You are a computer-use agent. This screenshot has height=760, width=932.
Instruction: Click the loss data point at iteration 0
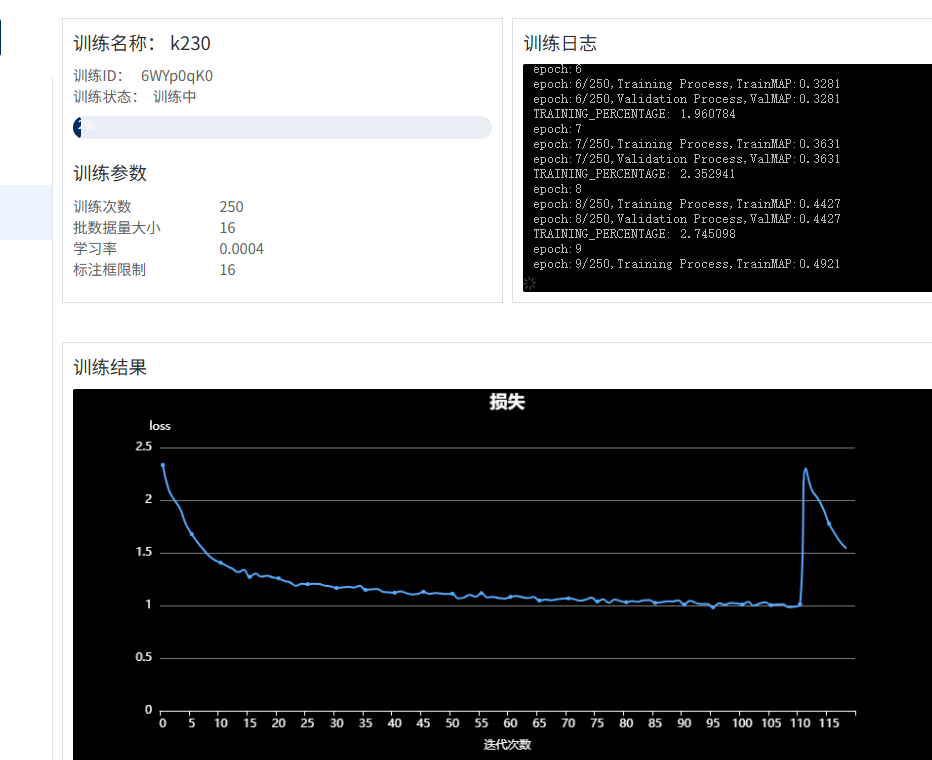(163, 465)
